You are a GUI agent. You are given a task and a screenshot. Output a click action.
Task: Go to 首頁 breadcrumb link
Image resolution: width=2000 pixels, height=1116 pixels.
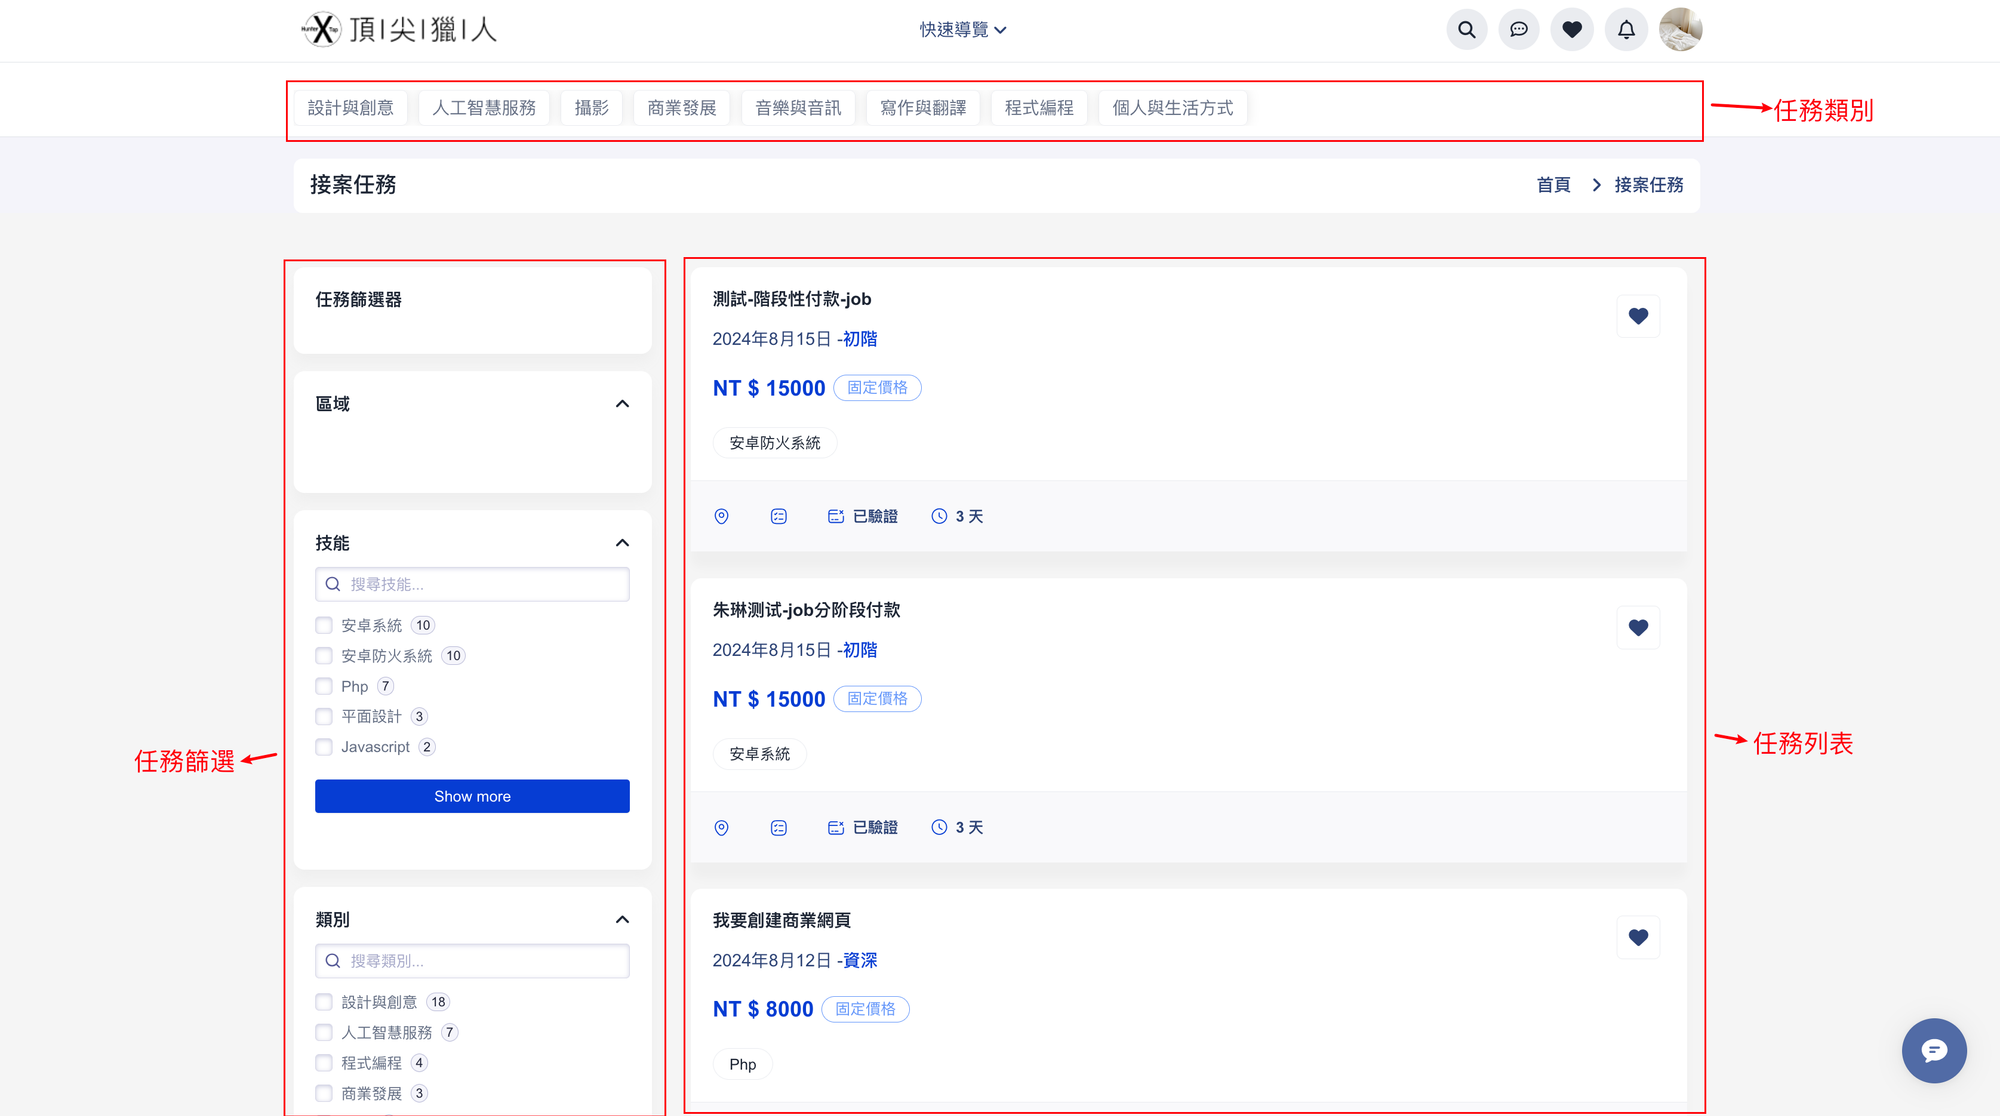[x=1553, y=185]
